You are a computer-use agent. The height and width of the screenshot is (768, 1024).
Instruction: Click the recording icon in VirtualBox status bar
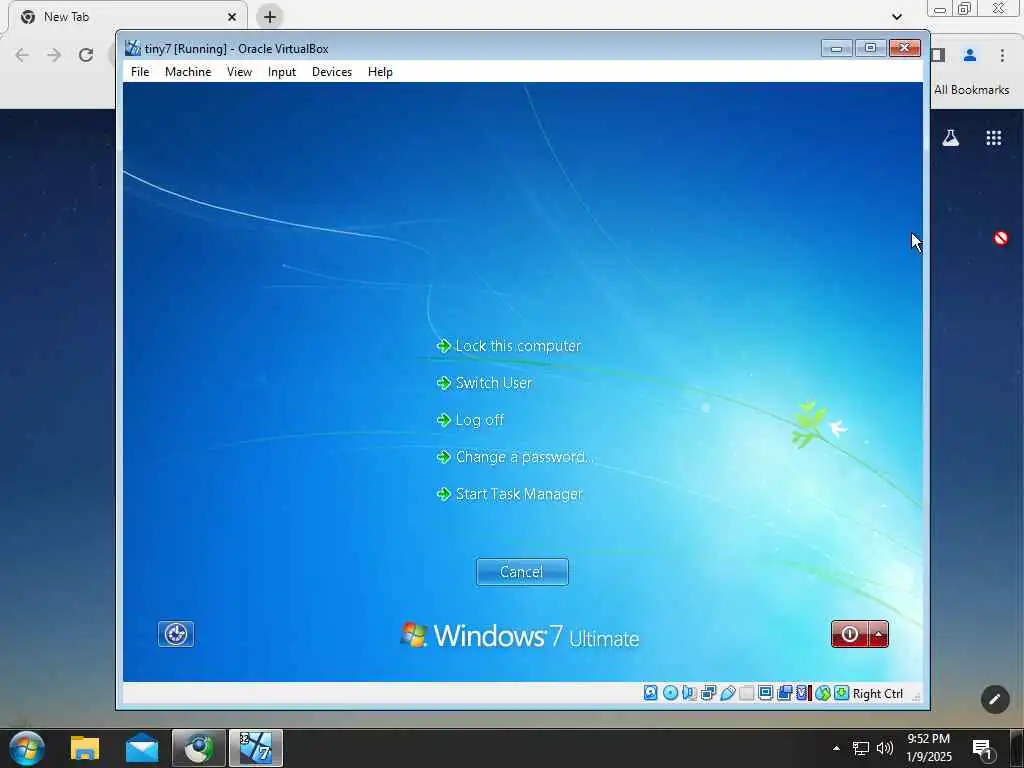coord(784,693)
